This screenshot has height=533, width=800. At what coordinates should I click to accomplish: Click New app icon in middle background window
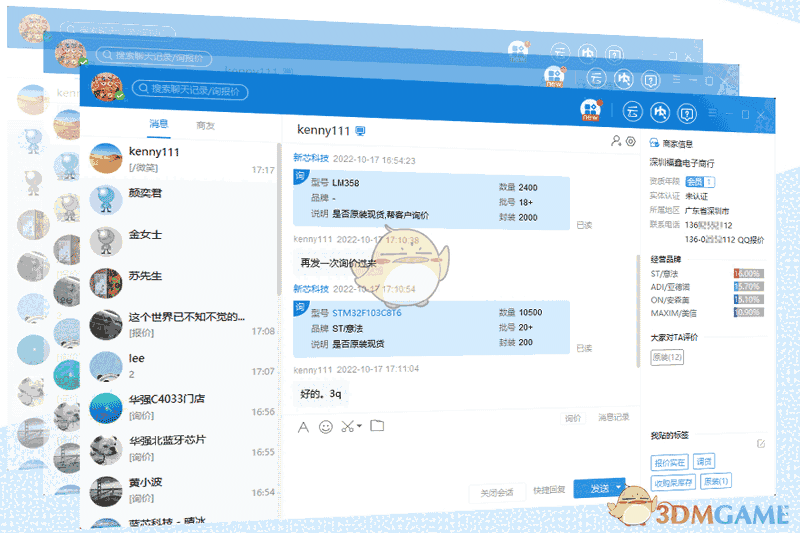(x=555, y=77)
